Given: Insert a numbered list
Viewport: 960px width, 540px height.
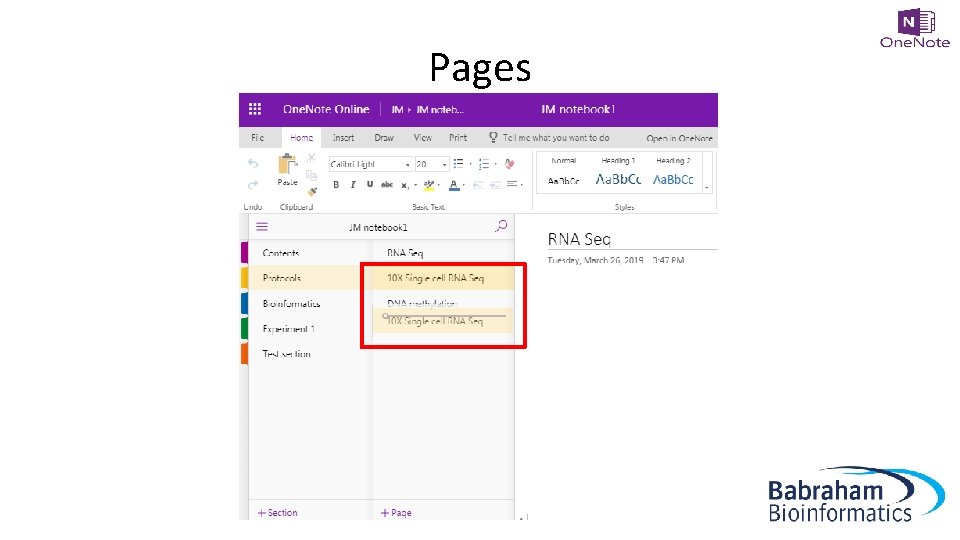Looking at the screenshot, I should (x=484, y=163).
